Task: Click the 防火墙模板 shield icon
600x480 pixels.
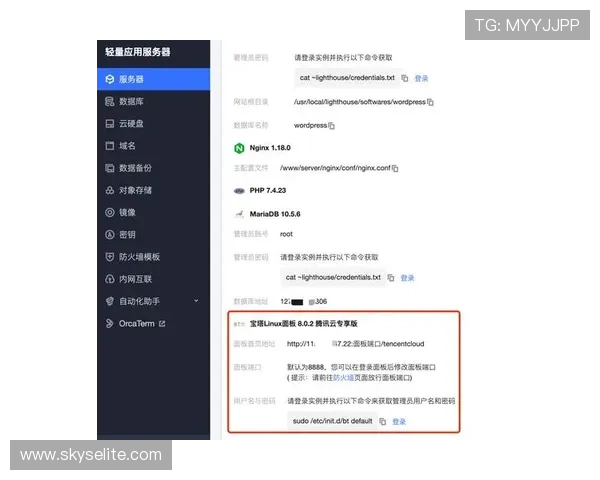Action: pos(110,257)
